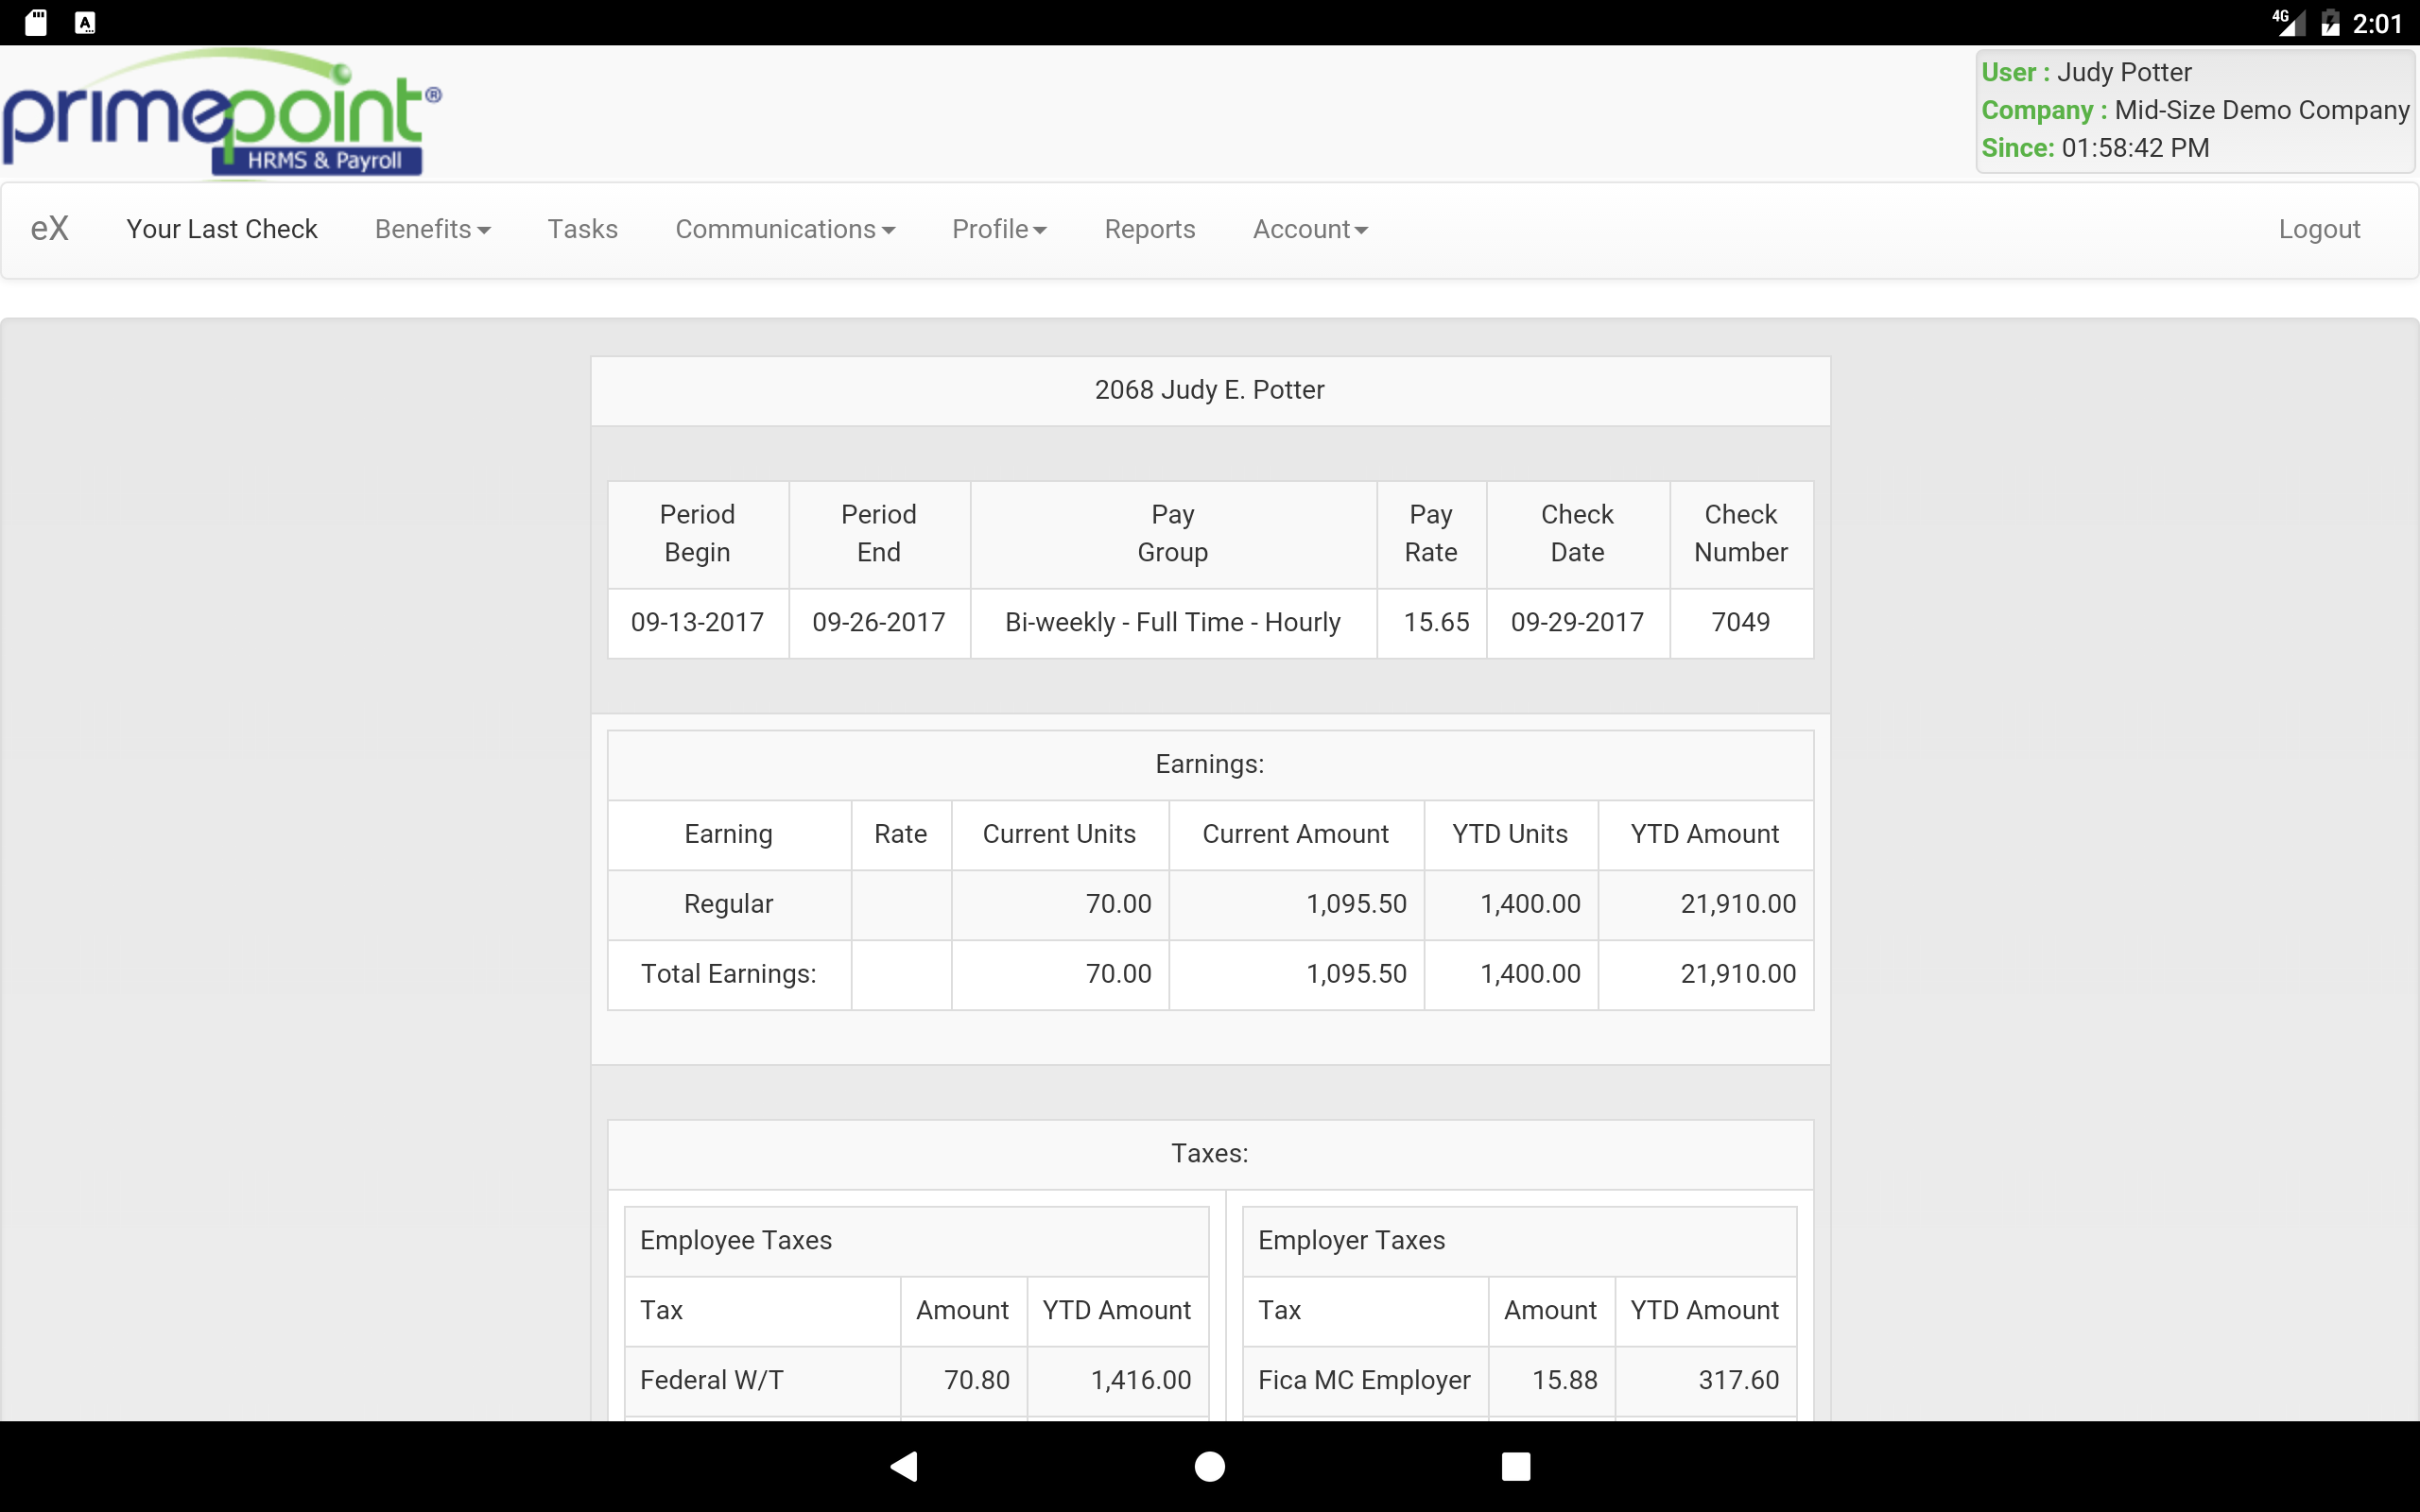Click the Check Date column header
This screenshot has height=1512, width=2420.
pos(1577,533)
